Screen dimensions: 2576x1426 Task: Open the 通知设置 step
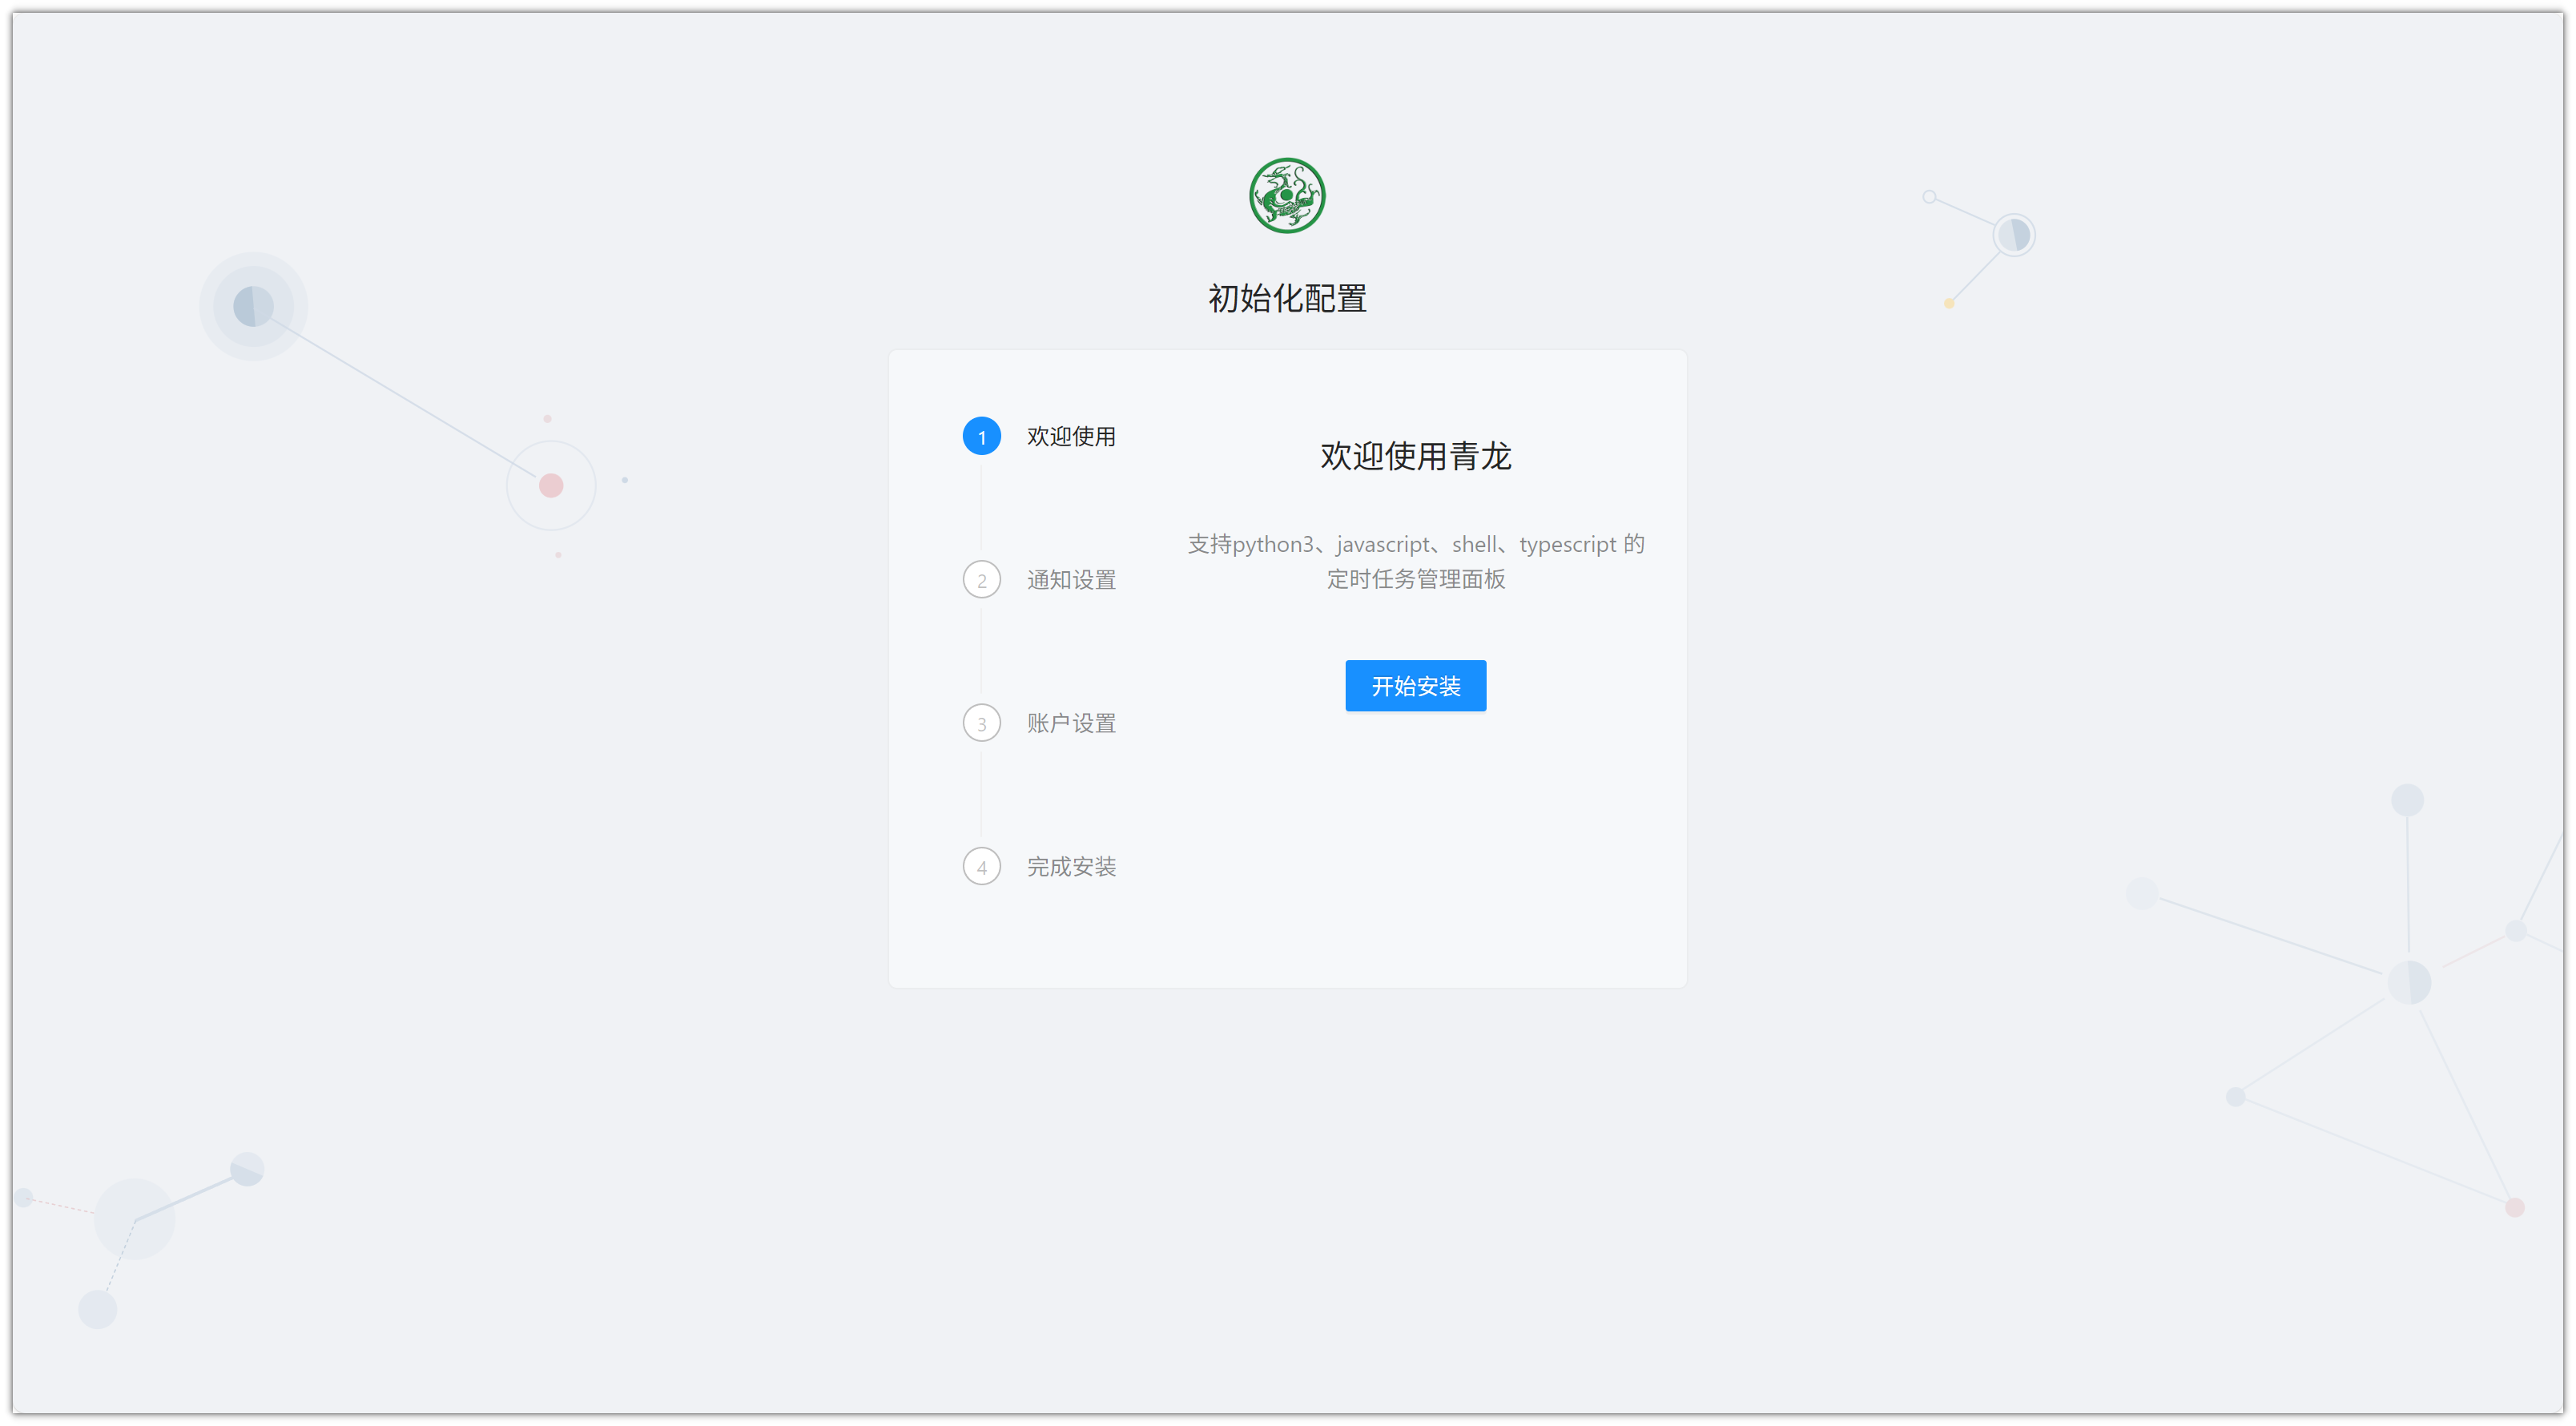pyautogui.click(x=1070, y=580)
